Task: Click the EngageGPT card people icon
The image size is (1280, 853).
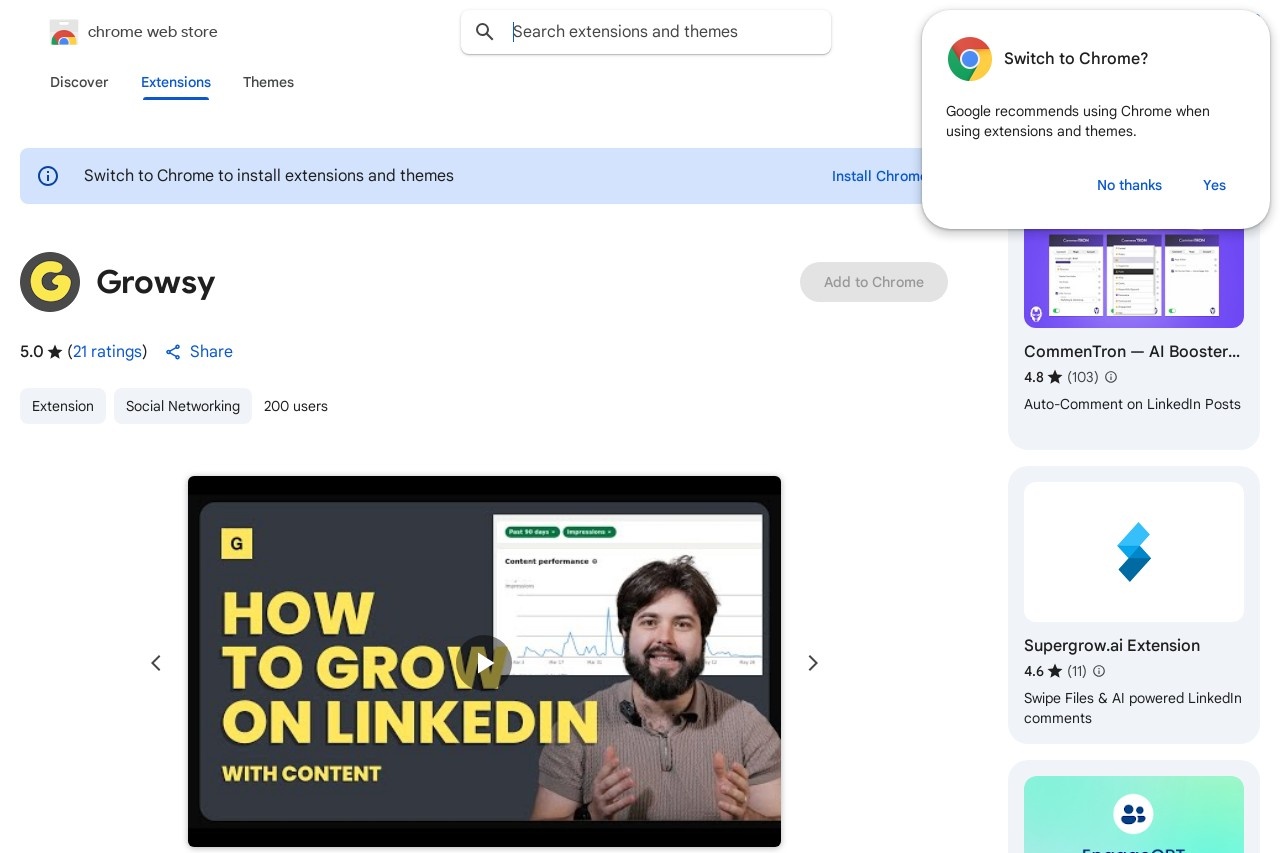Action: pos(1133,814)
